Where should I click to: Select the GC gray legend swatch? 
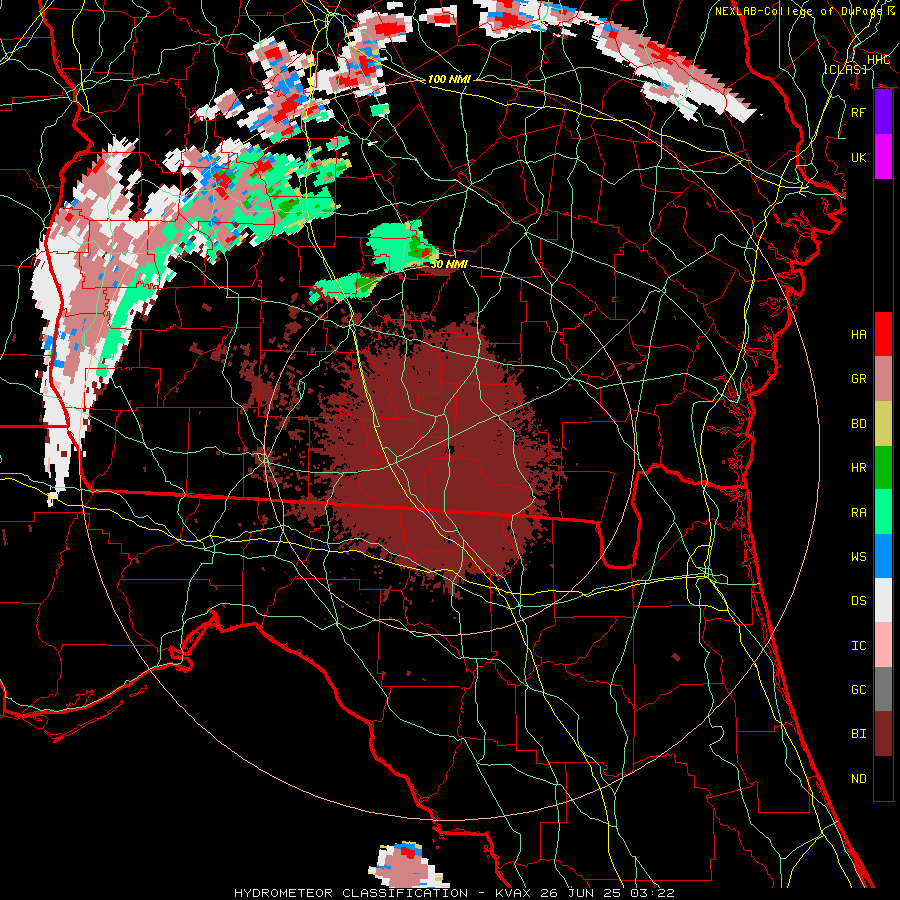pos(883,689)
